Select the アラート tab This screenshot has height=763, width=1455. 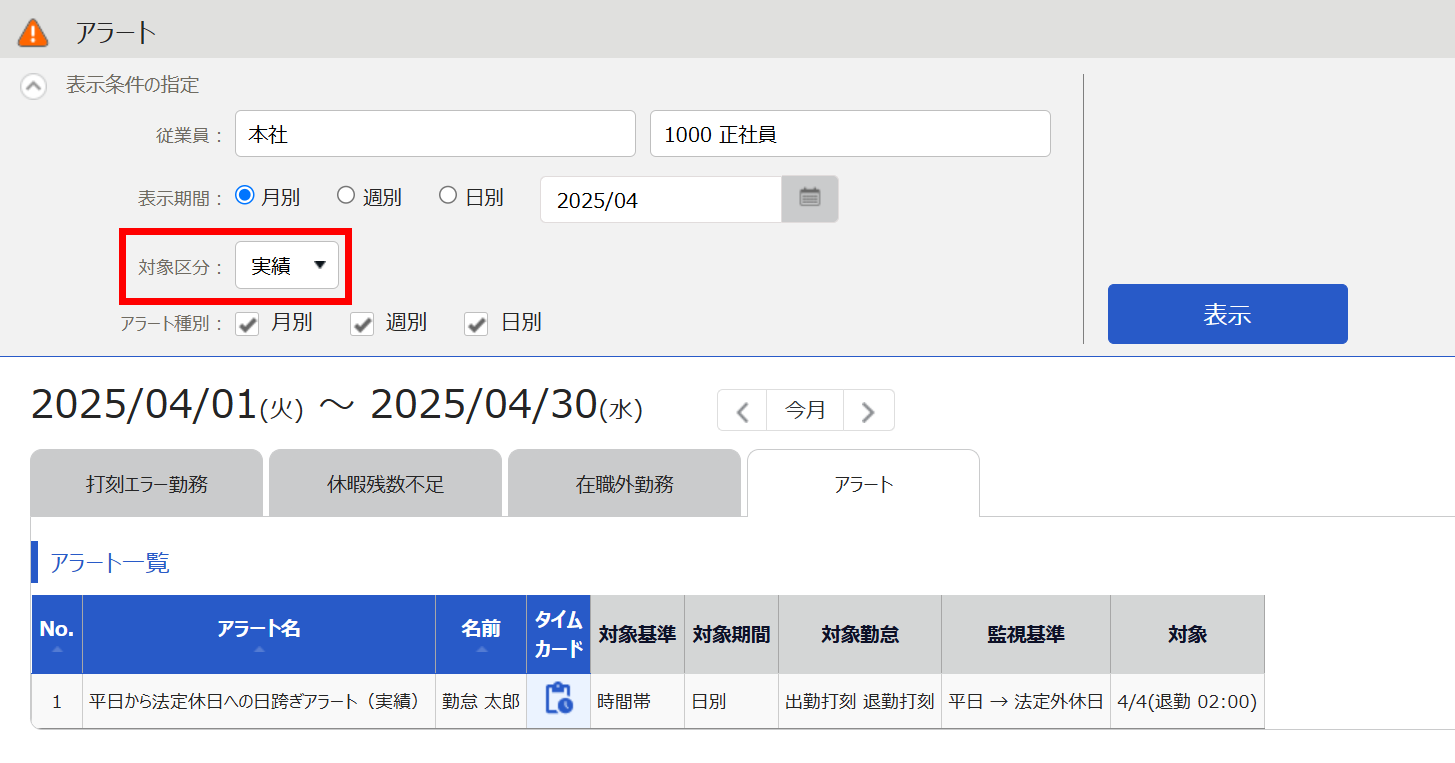tap(863, 484)
